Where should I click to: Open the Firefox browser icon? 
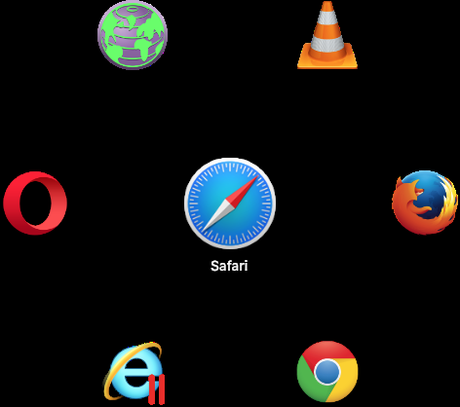(x=424, y=202)
